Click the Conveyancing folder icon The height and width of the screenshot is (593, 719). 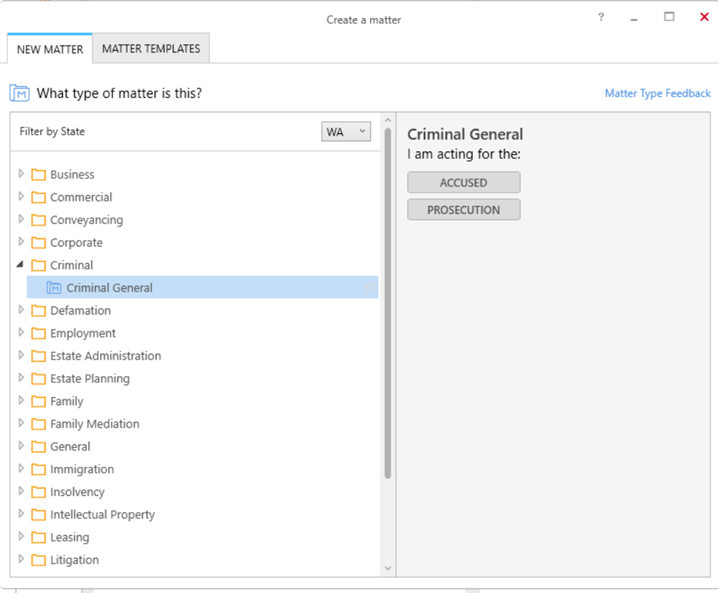(39, 220)
